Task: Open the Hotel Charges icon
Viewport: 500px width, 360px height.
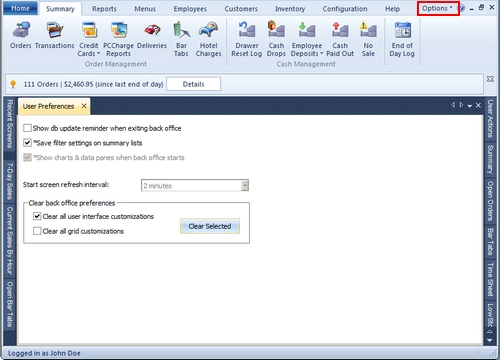Action: (208, 39)
